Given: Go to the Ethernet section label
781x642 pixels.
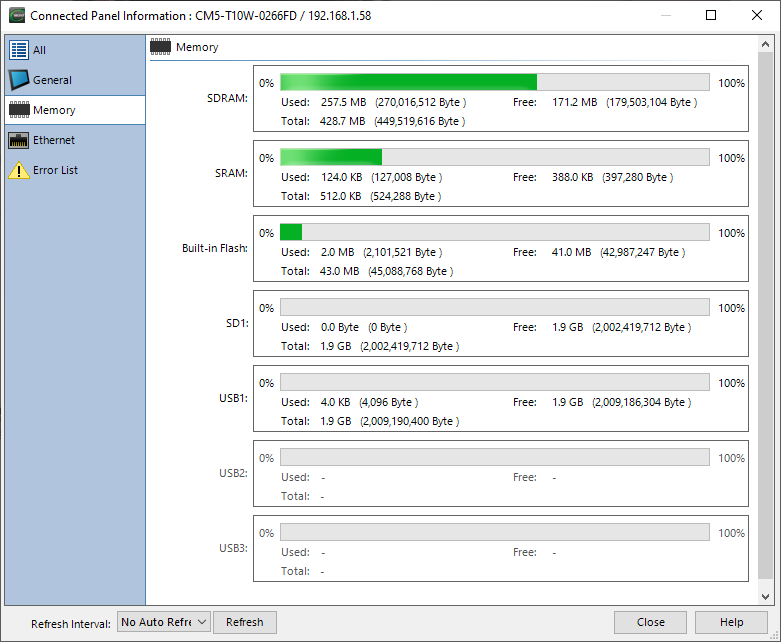Looking at the screenshot, I should pos(54,140).
